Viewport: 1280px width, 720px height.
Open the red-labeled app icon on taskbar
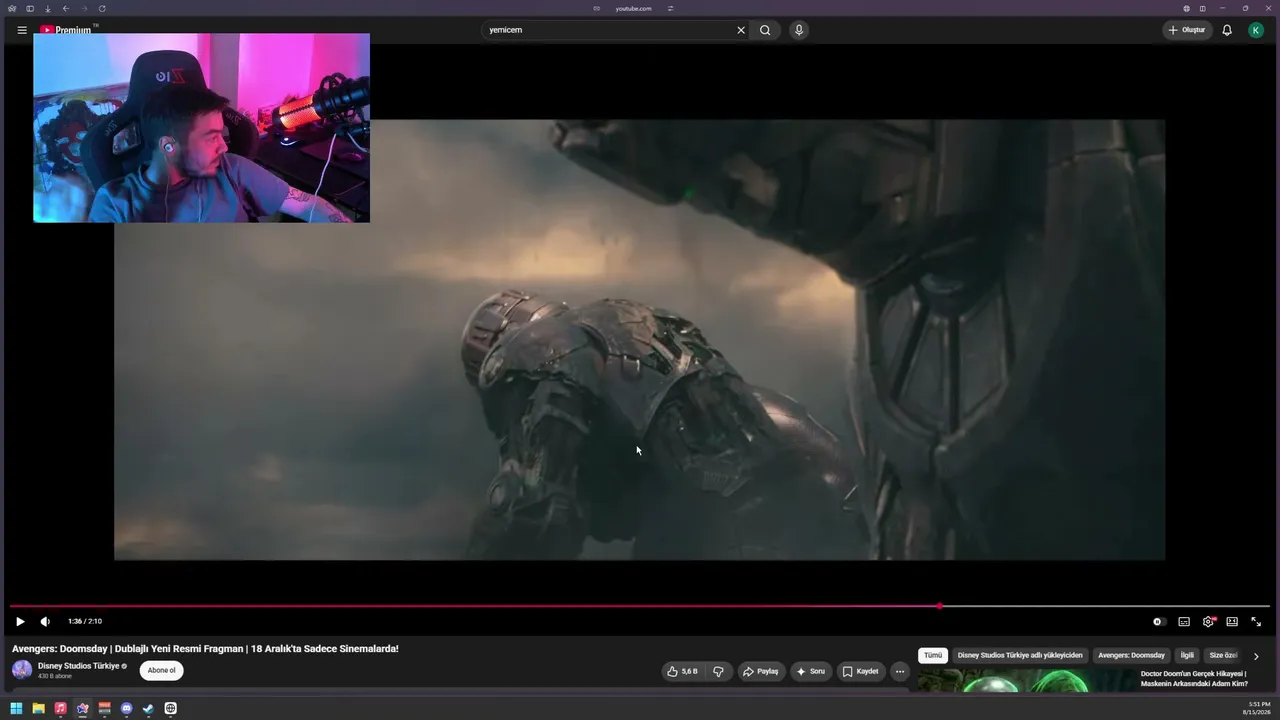coord(104,708)
